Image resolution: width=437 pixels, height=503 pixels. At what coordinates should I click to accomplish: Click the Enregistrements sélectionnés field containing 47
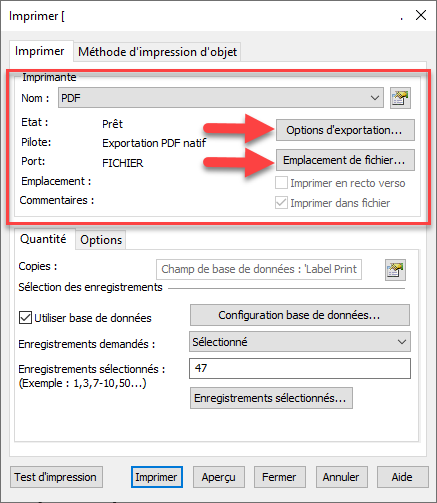[x=300, y=368]
